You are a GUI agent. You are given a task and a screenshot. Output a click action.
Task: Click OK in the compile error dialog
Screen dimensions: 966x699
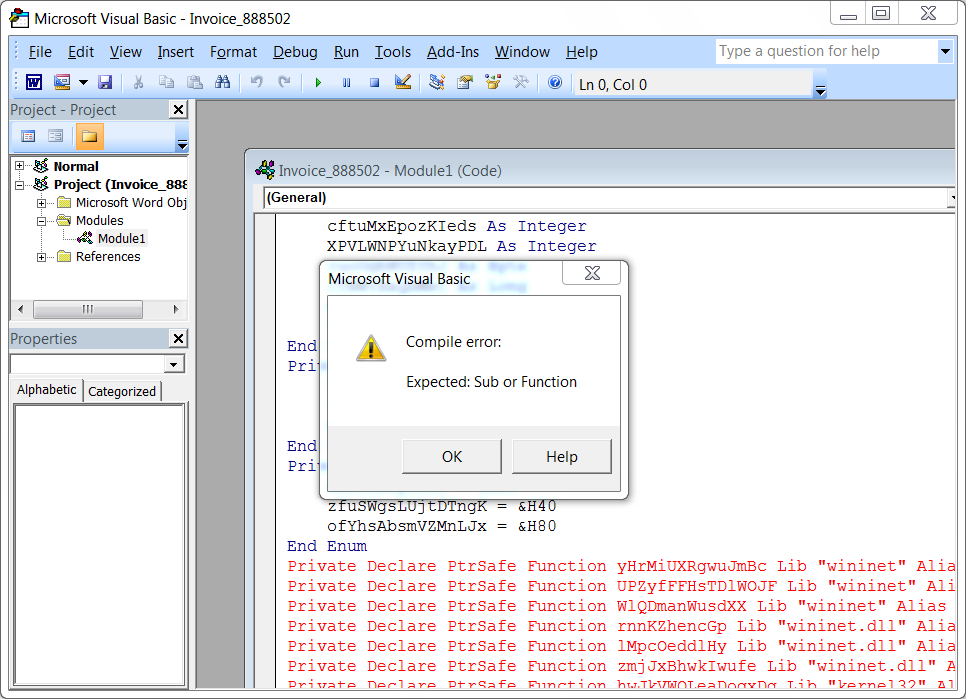(x=452, y=456)
